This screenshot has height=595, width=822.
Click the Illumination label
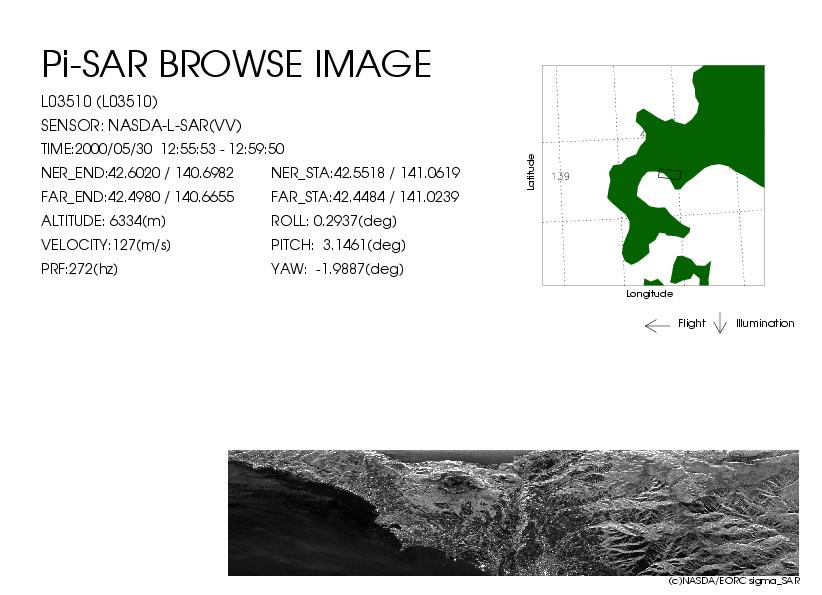point(765,323)
